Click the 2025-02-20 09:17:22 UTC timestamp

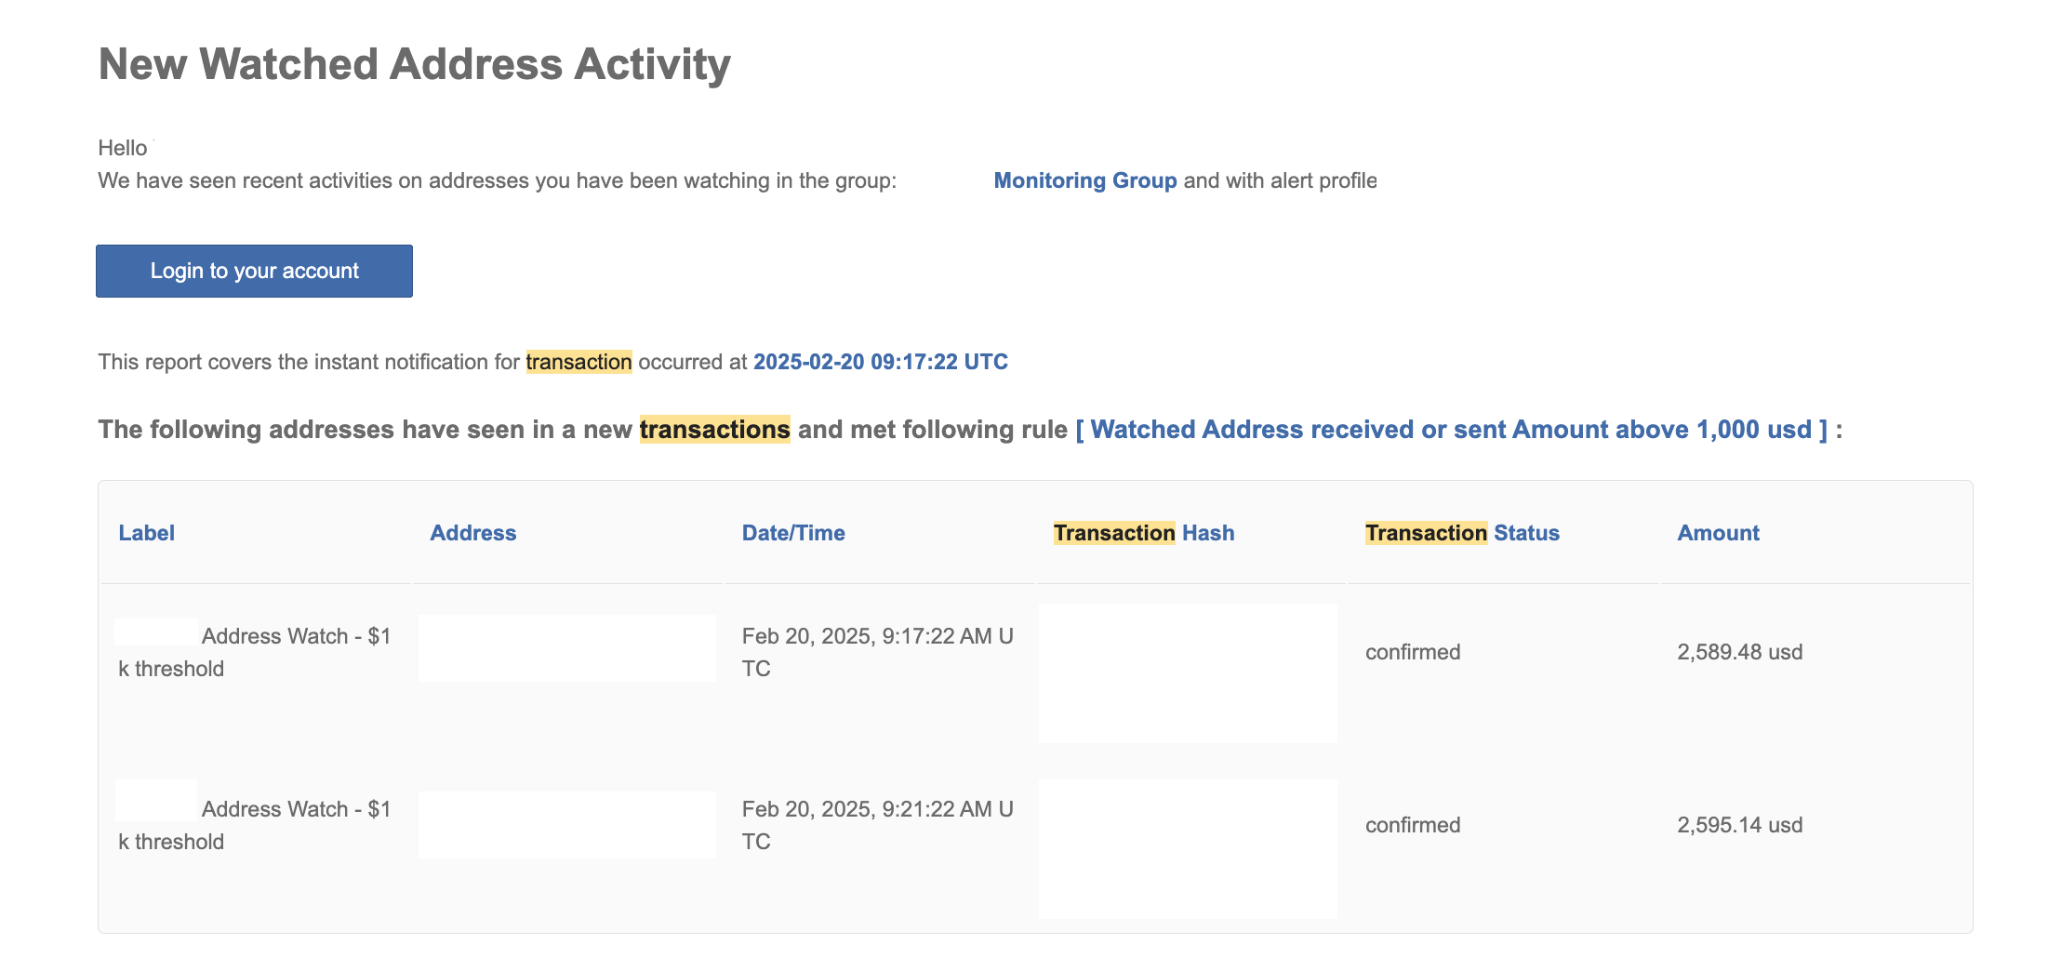[x=880, y=362]
